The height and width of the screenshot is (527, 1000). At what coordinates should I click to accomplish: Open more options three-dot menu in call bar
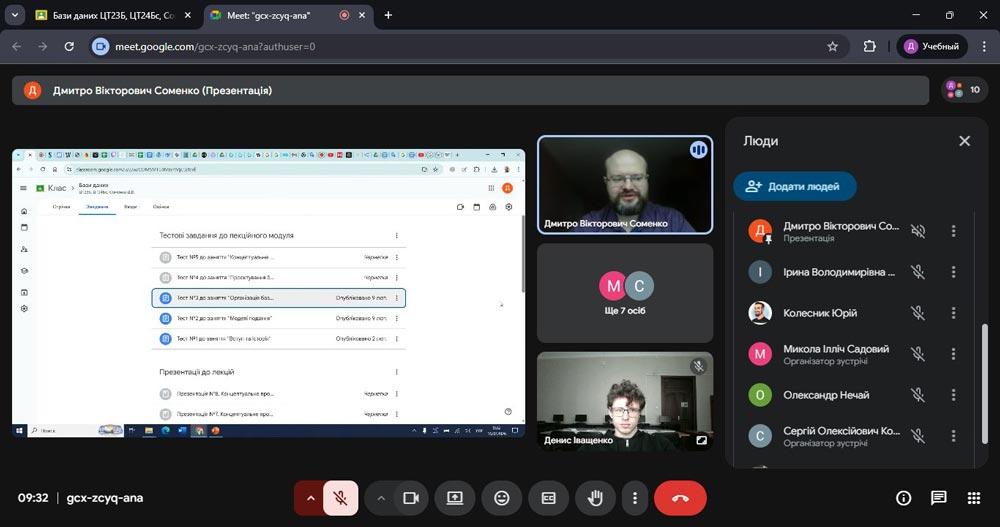(x=635, y=498)
